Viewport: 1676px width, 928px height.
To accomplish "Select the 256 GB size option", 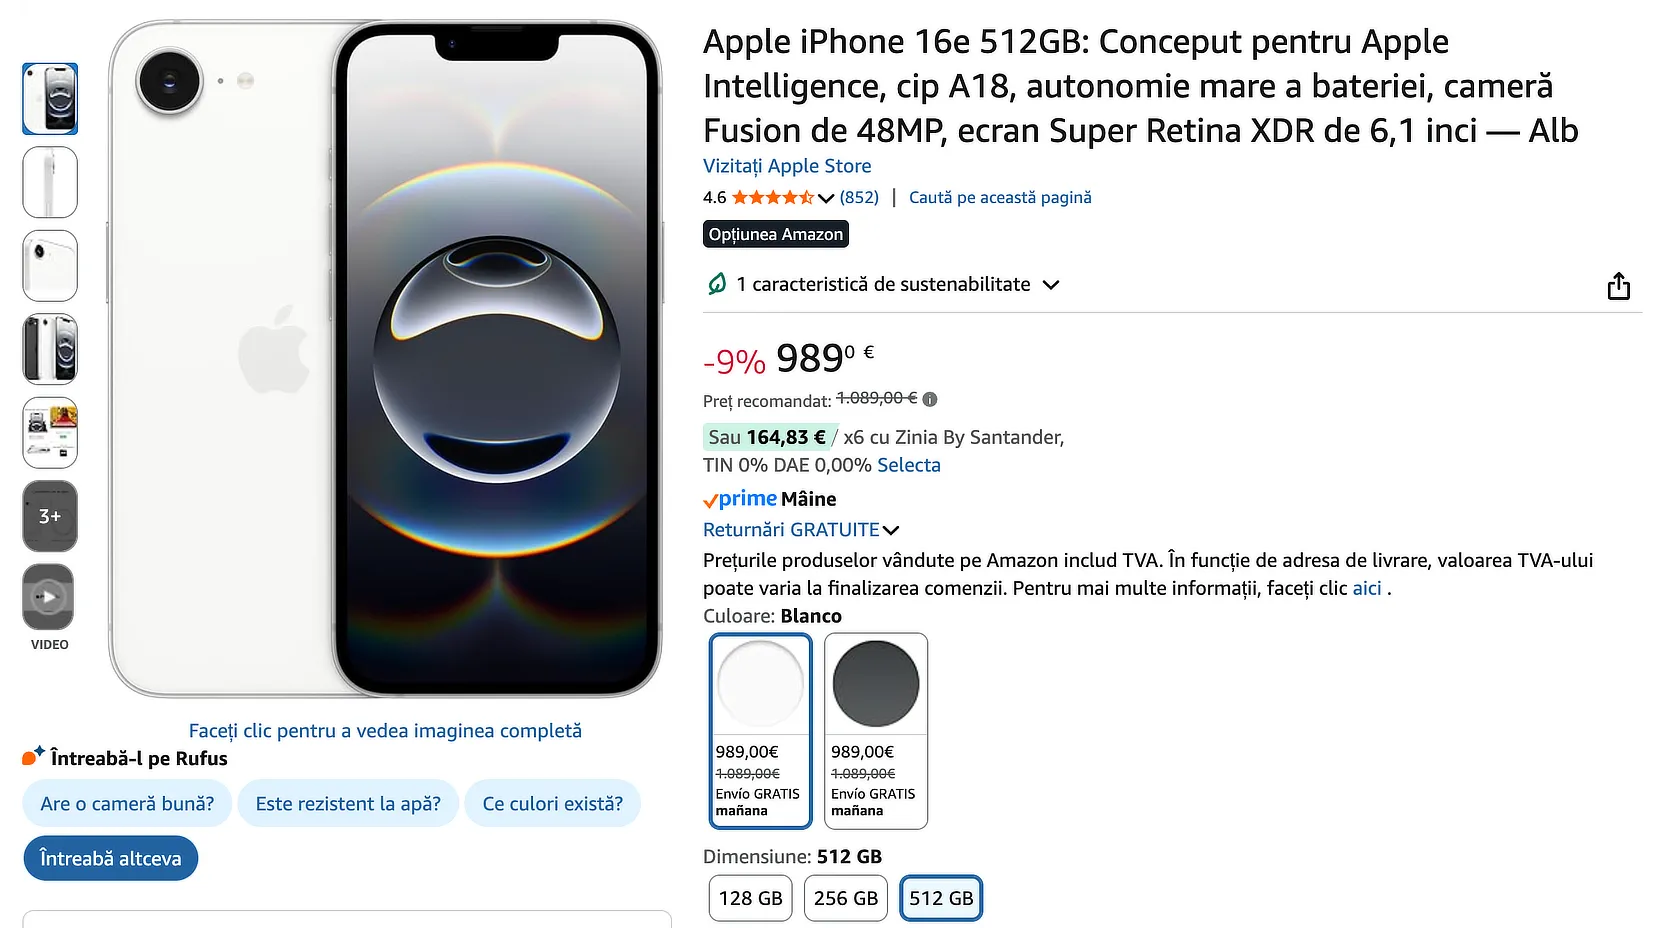I will (846, 898).
